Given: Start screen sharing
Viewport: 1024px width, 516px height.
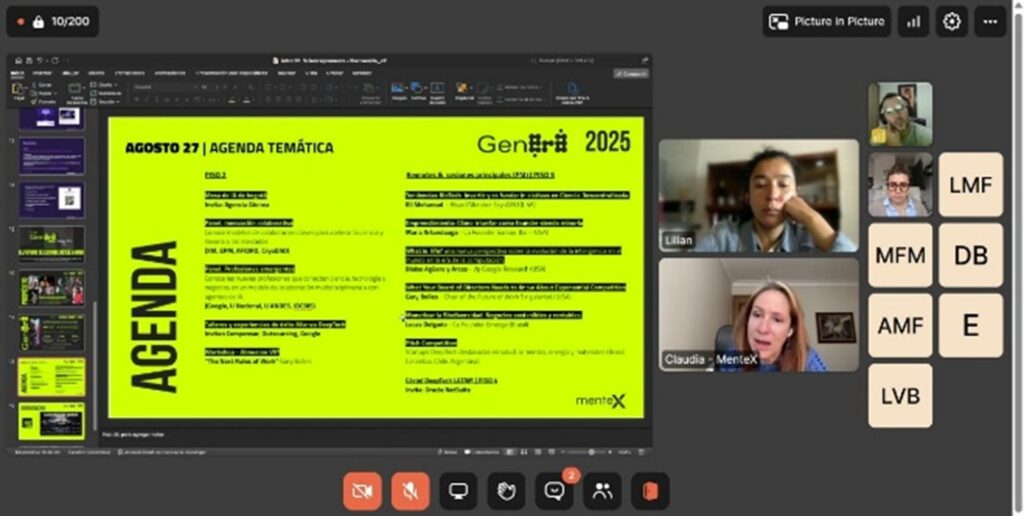Looking at the screenshot, I should 458,491.
